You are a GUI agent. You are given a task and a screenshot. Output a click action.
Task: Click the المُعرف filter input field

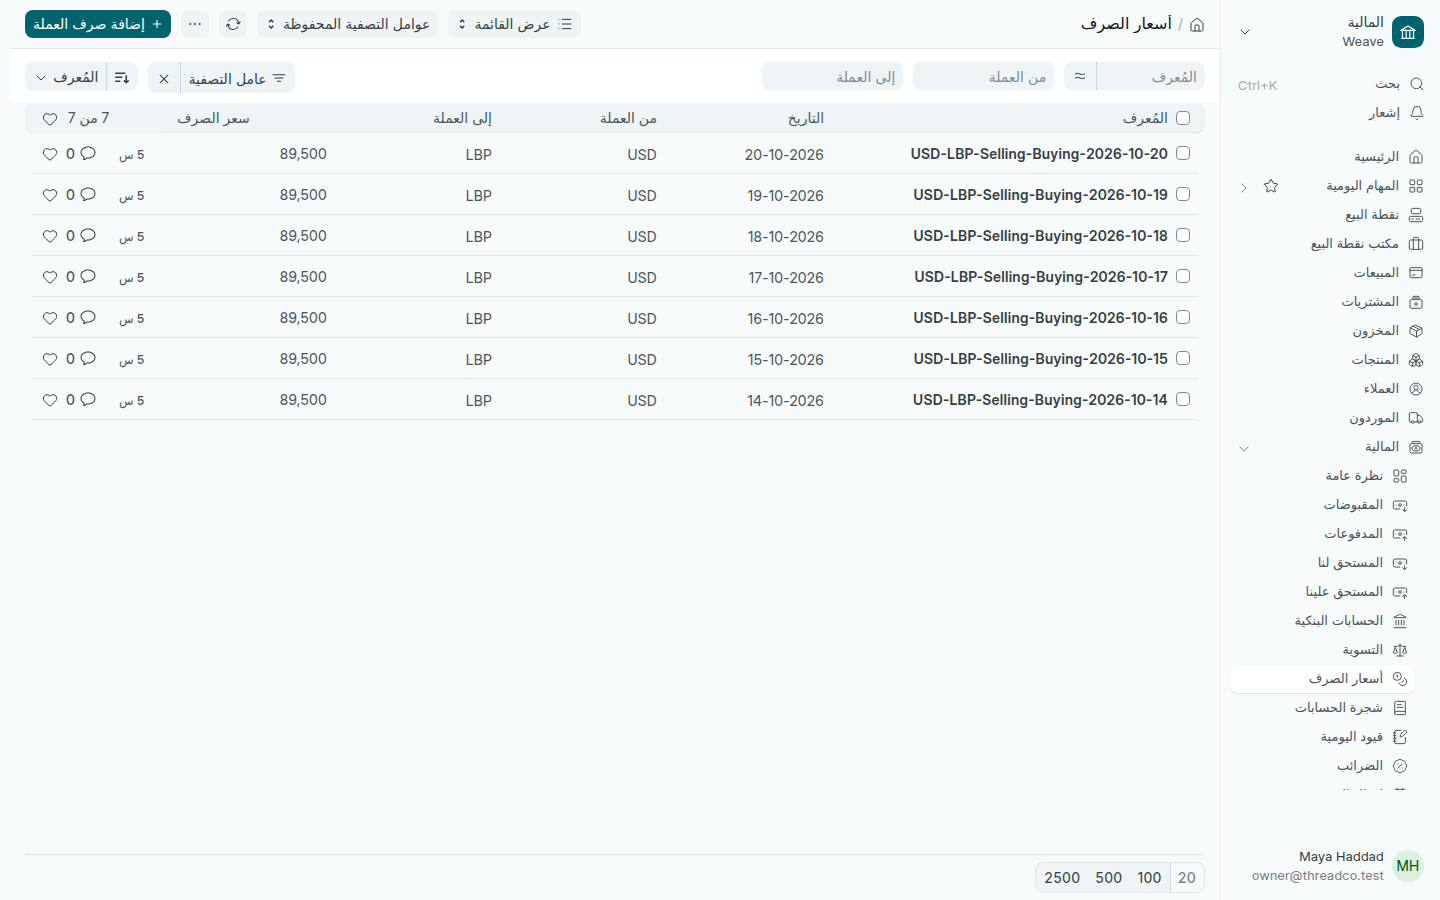click(1150, 77)
